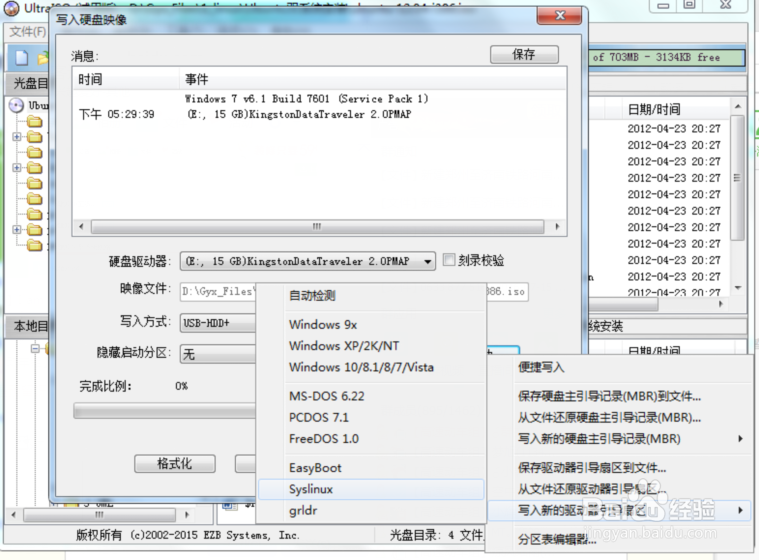759x560 pixels.
Task: Choose grldr option
Action: 371,510
